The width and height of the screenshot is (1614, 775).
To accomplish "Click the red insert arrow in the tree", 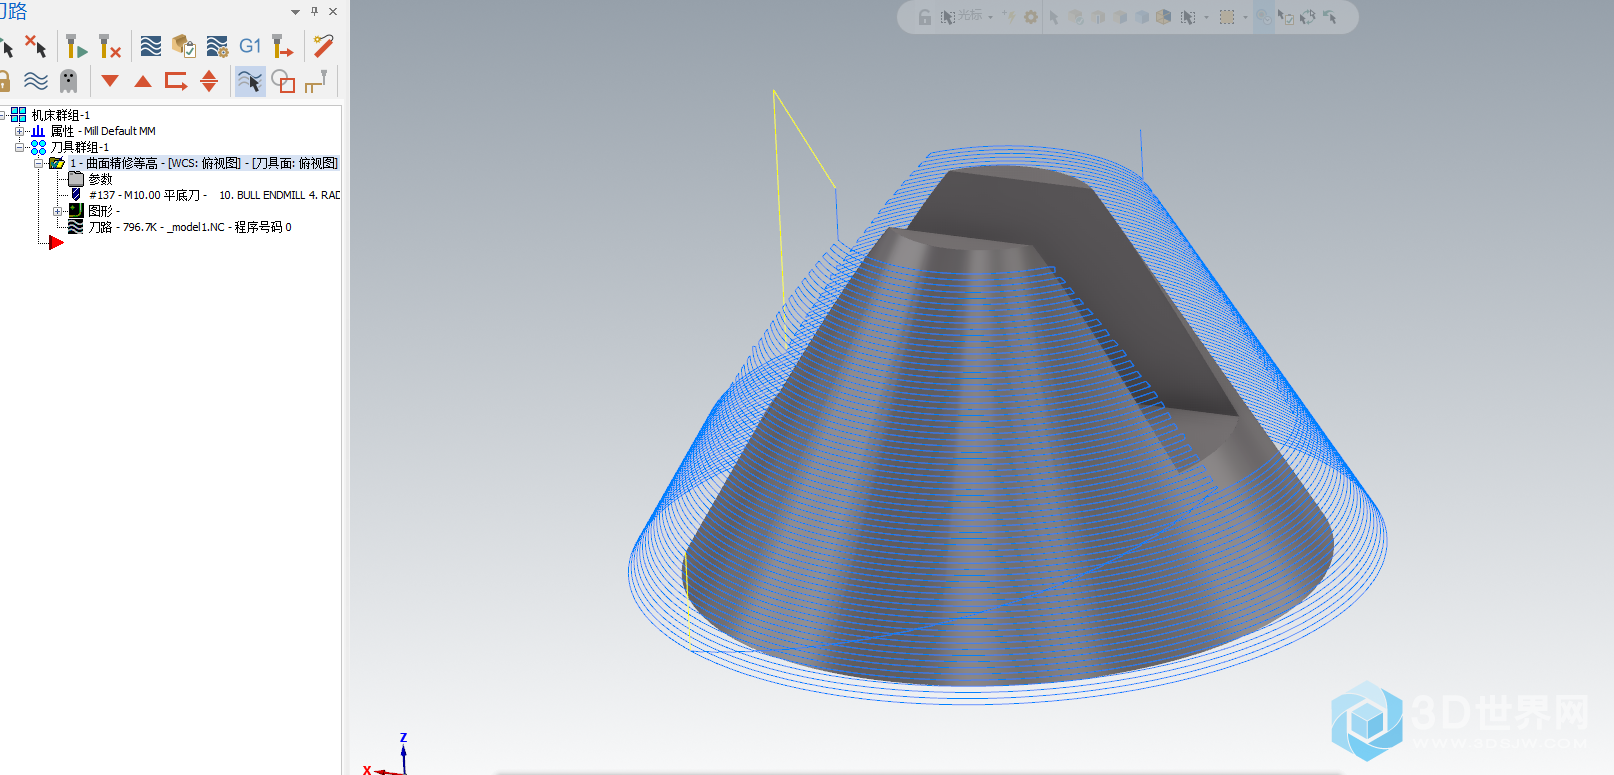I will (56, 243).
